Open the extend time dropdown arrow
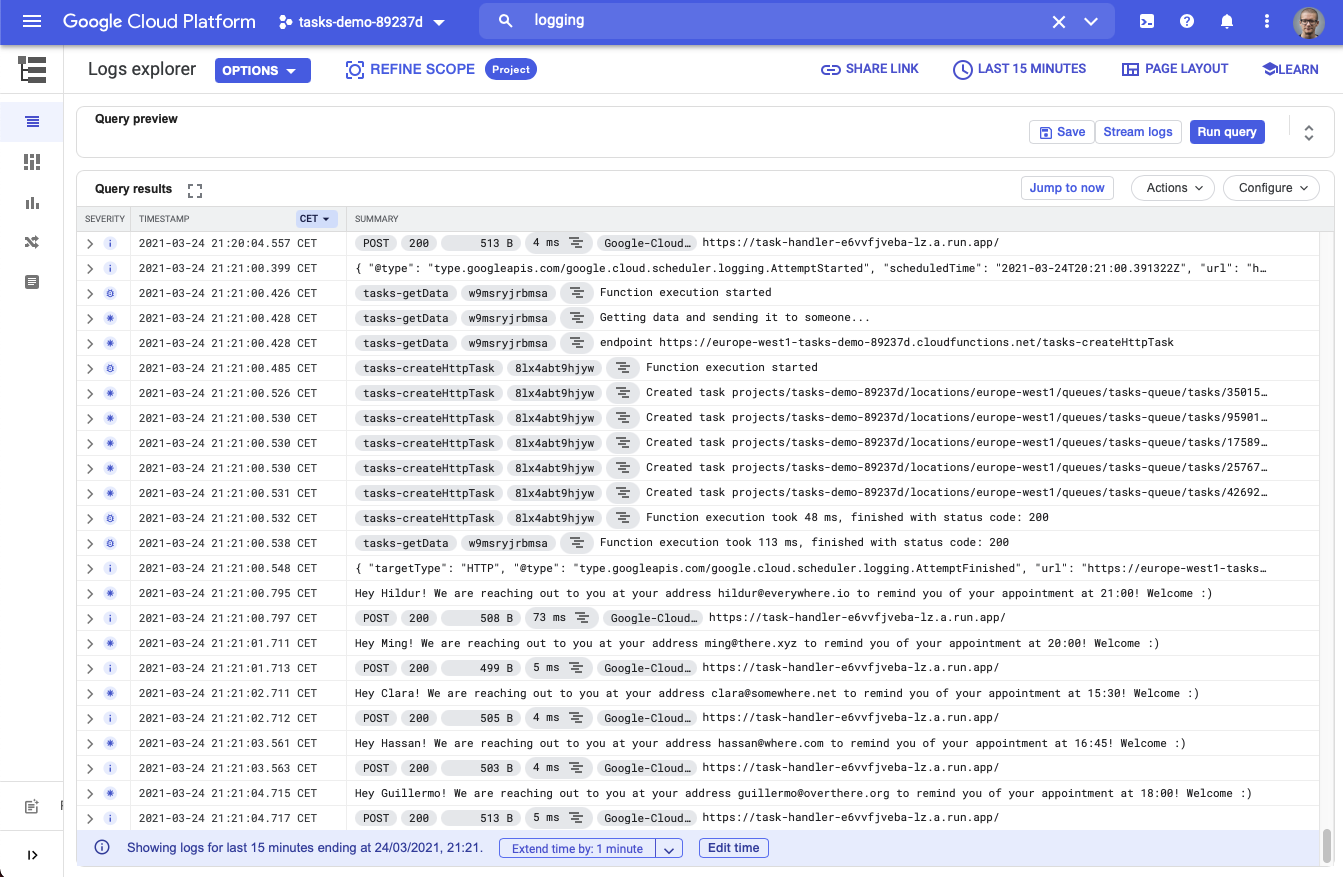Viewport: 1343px width, 877px height. (x=669, y=849)
